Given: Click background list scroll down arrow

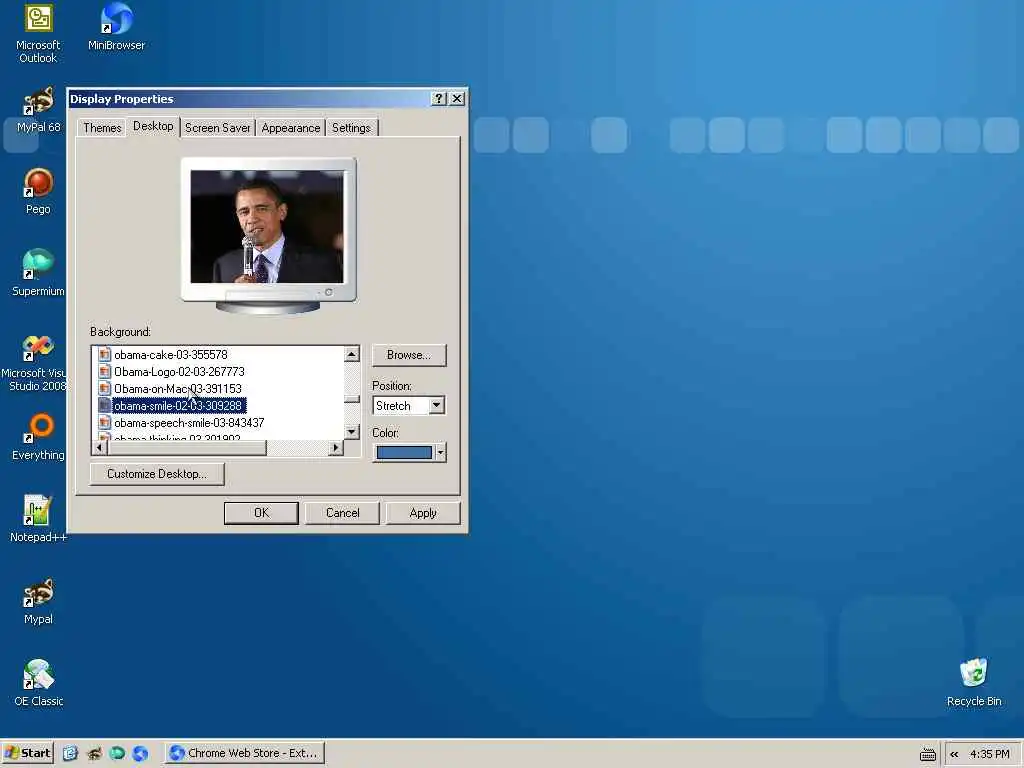Looking at the screenshot, I should tap(351, 432).
